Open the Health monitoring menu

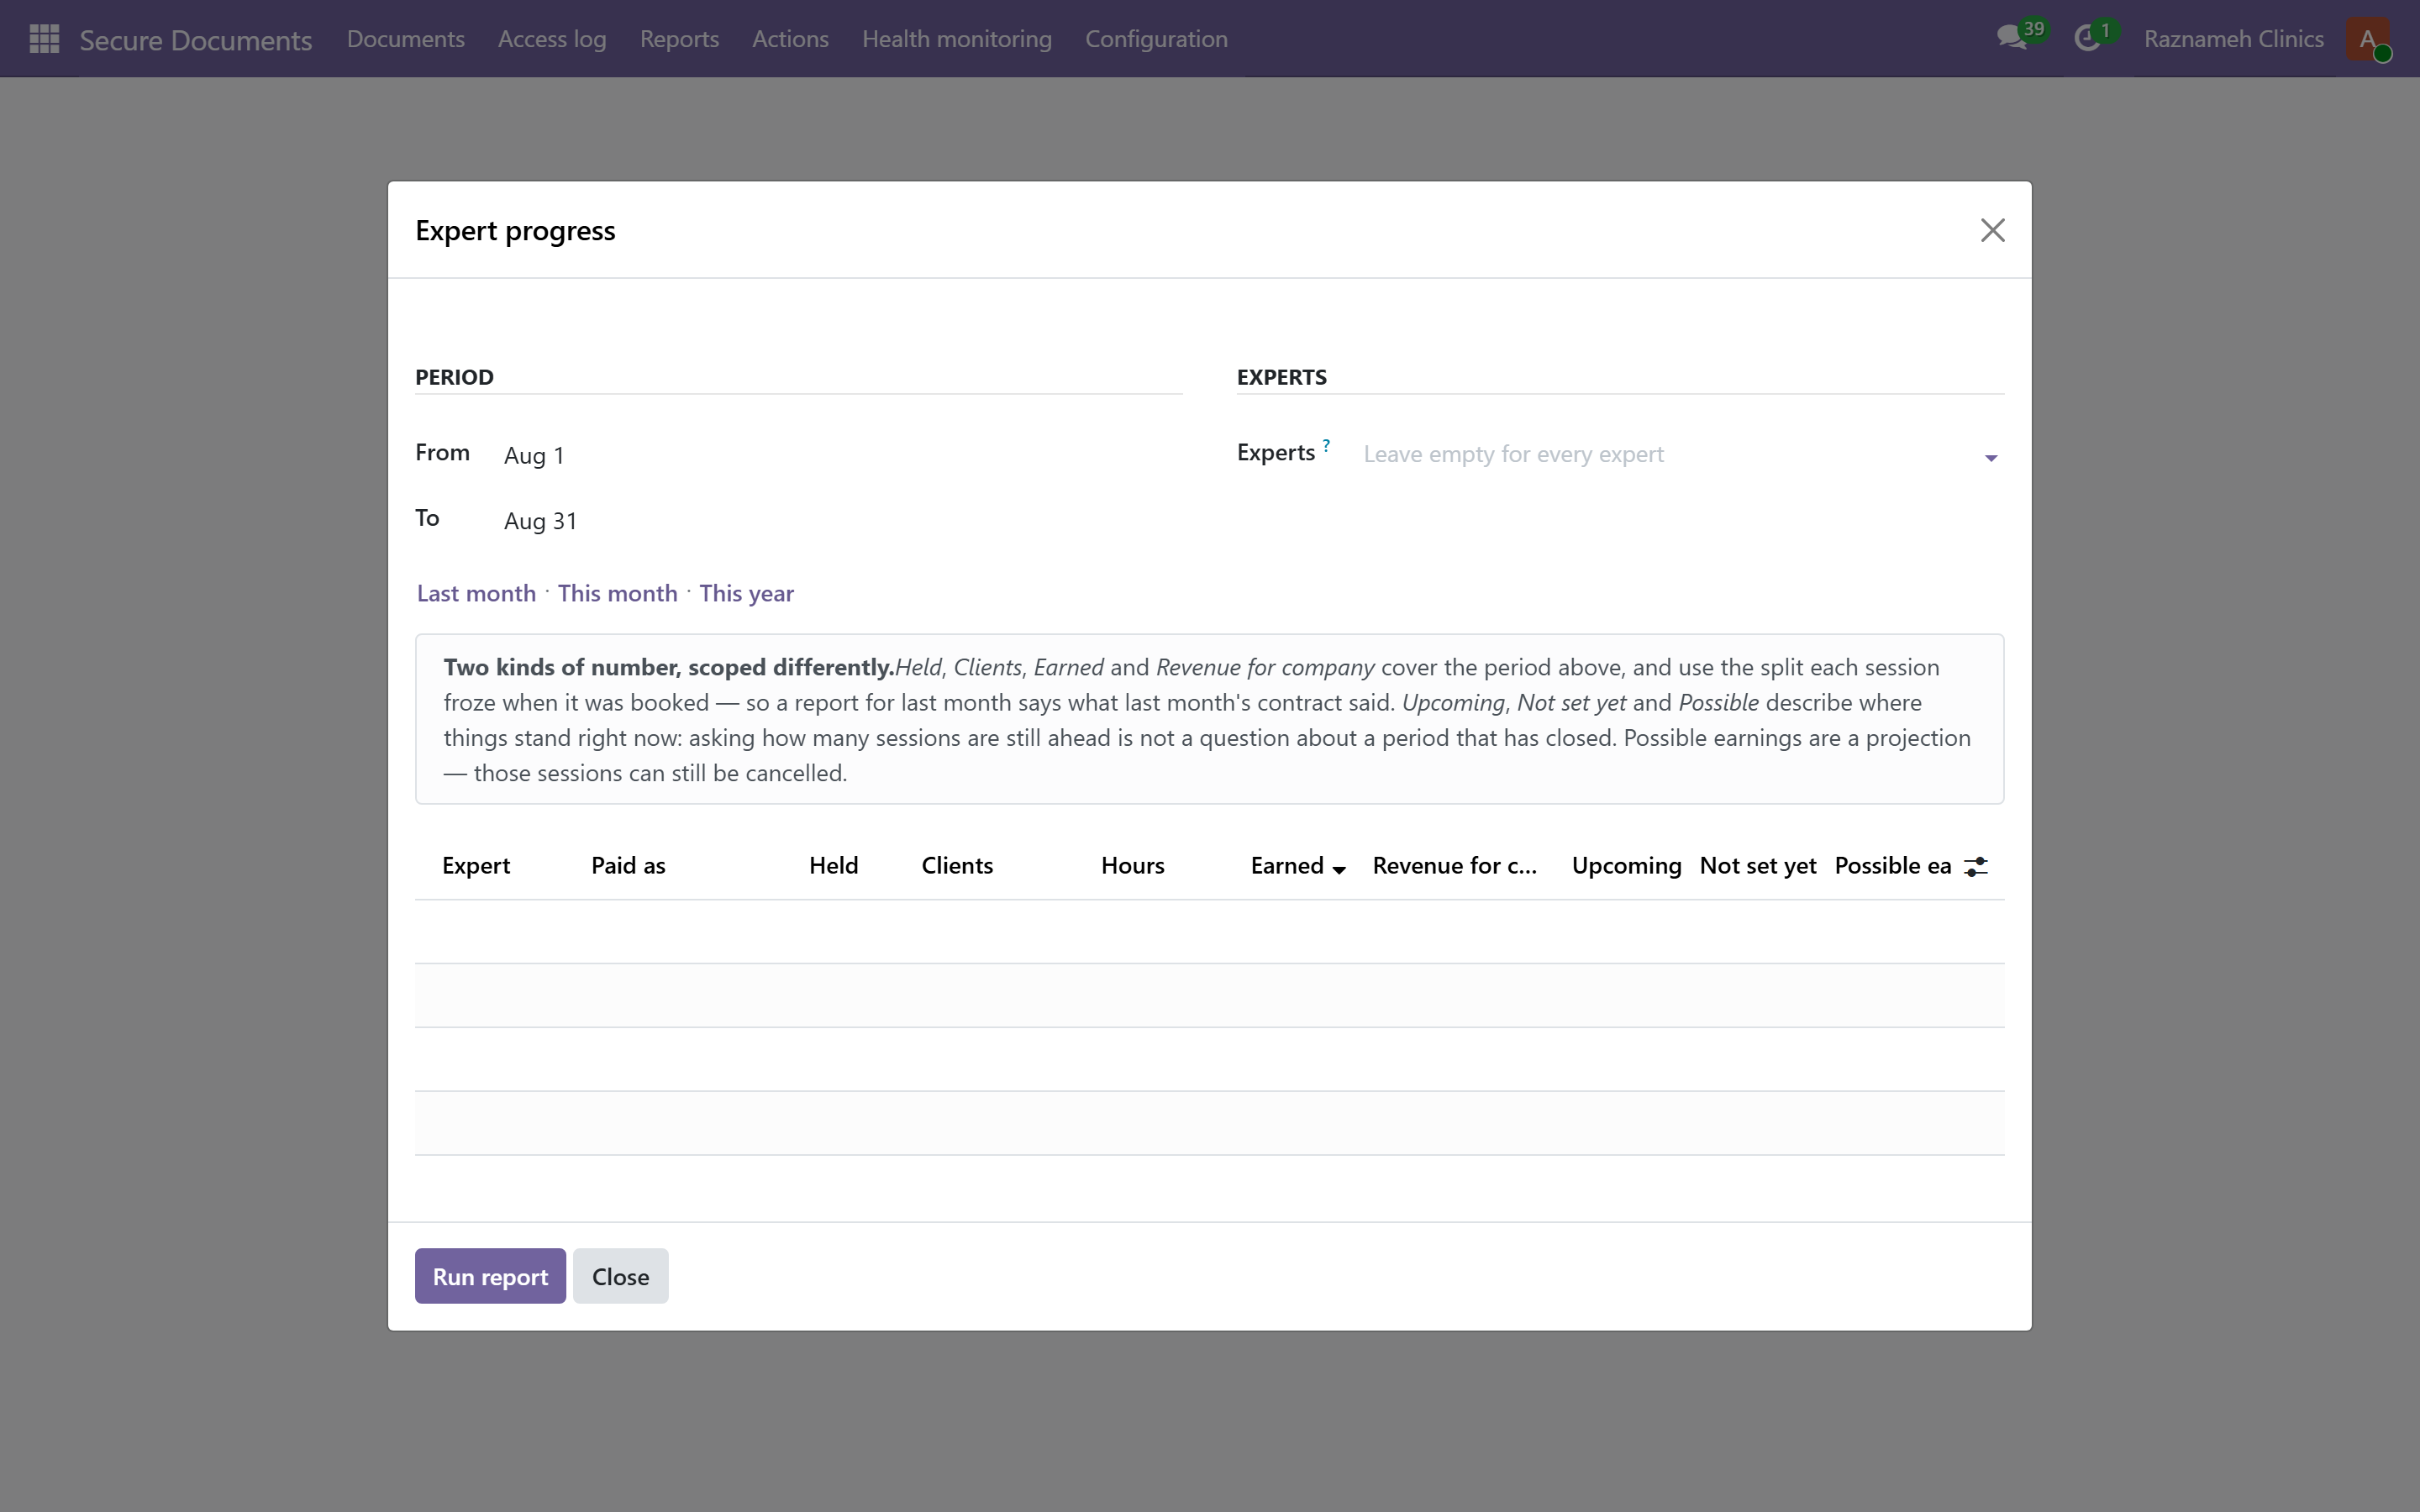956,39
